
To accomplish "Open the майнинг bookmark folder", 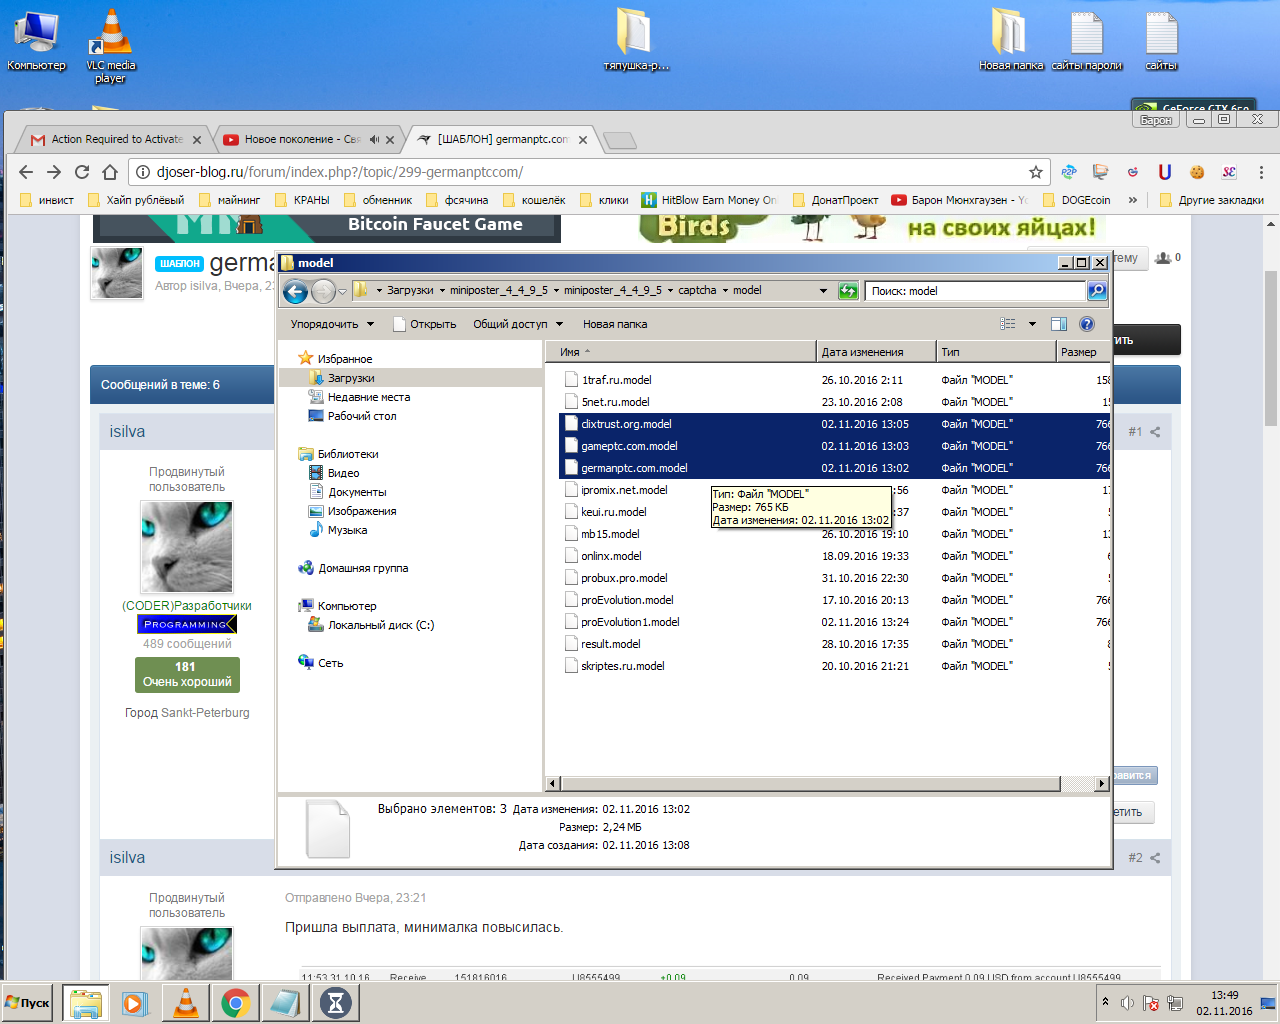I will pos(230,200).
